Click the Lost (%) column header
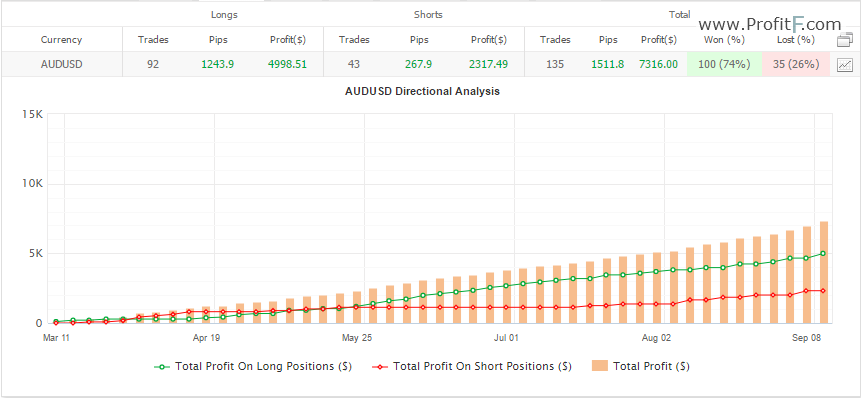The height and width of the screenshot is (398, 861). click(796, 40)
